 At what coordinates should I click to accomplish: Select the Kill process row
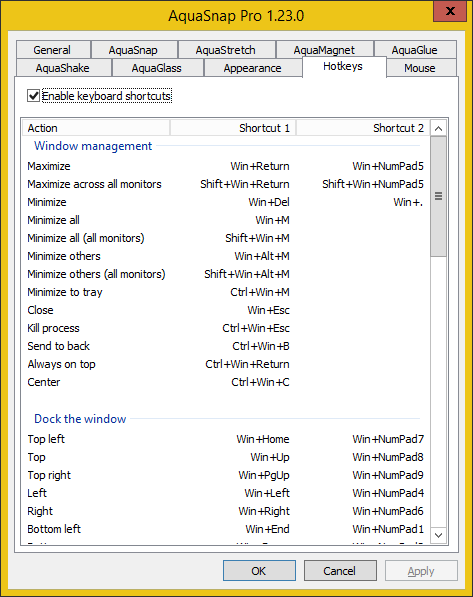pos(226,328)
